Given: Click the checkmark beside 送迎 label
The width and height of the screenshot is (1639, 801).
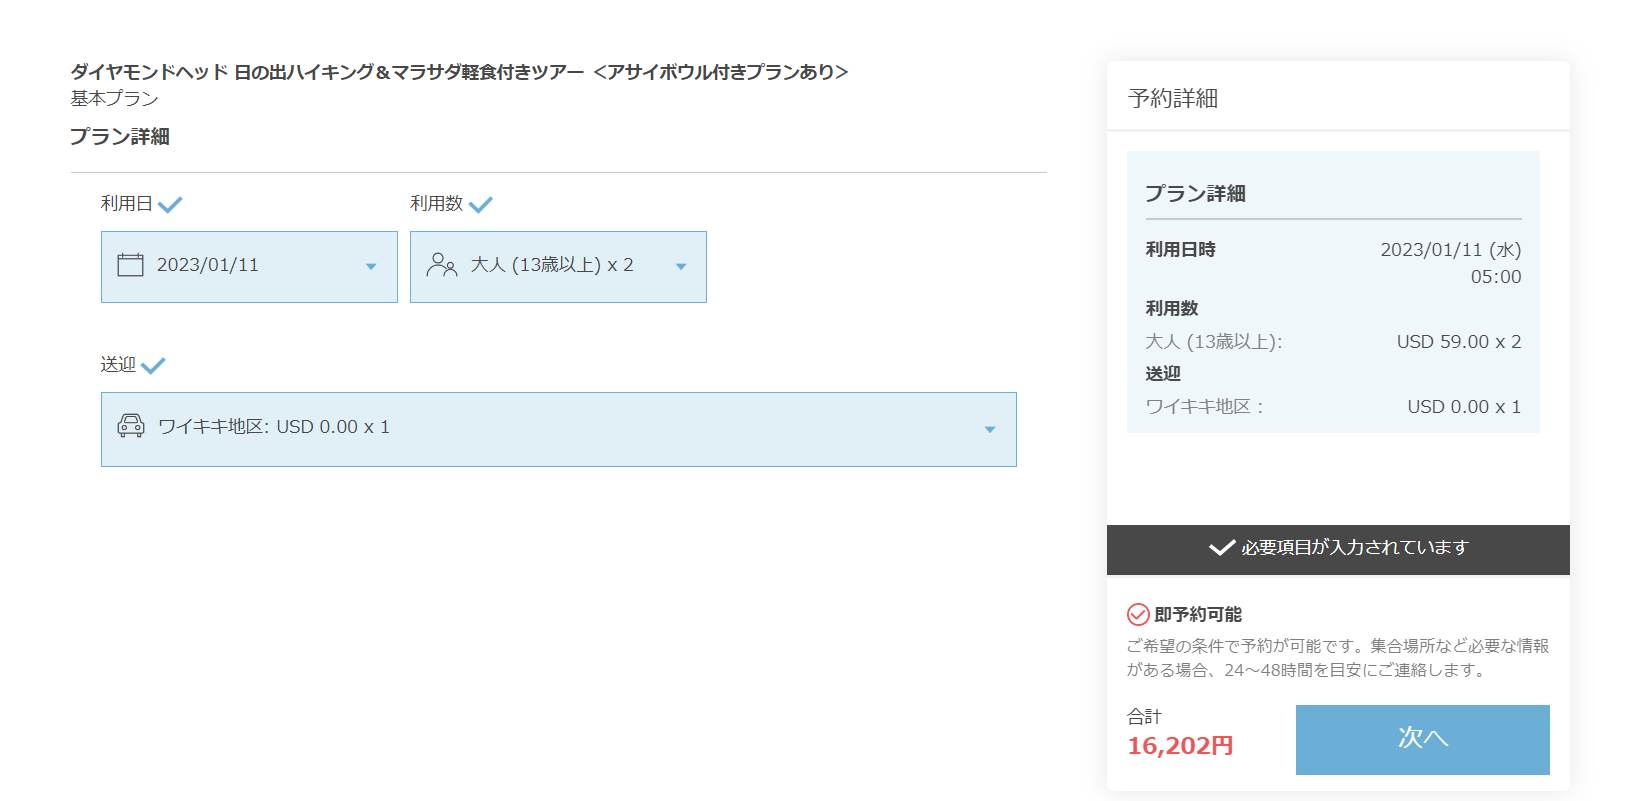Looking at the screenshot, I should click(x=153, y=366).
